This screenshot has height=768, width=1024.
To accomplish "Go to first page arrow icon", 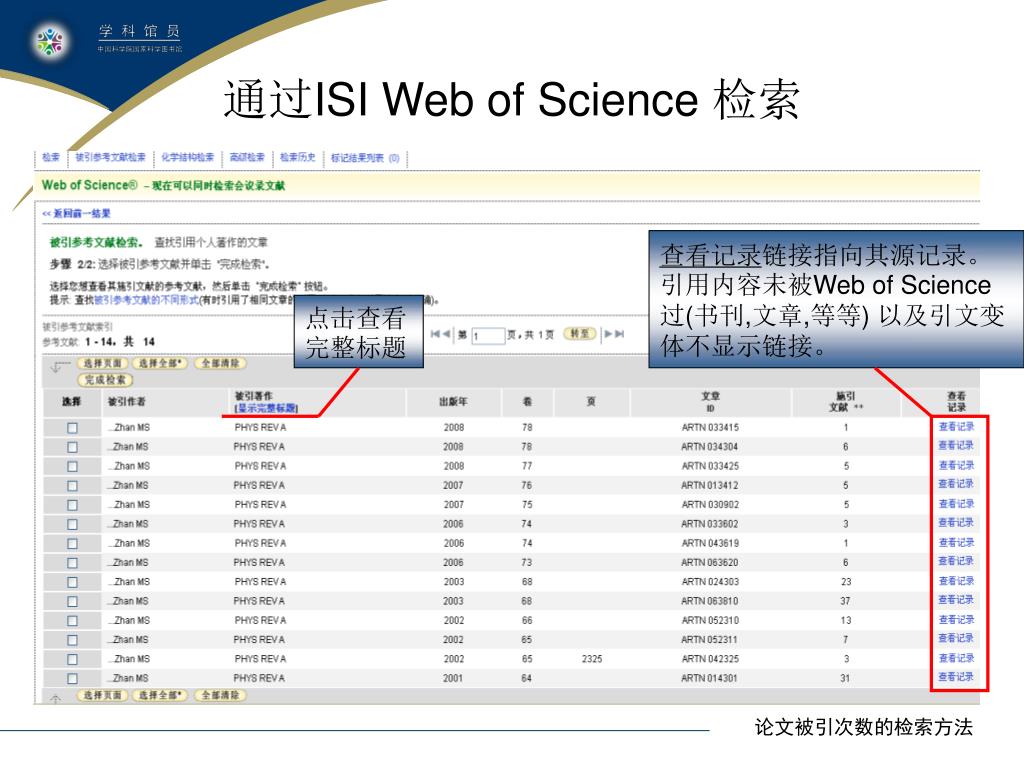I will [x=434, y=334].
